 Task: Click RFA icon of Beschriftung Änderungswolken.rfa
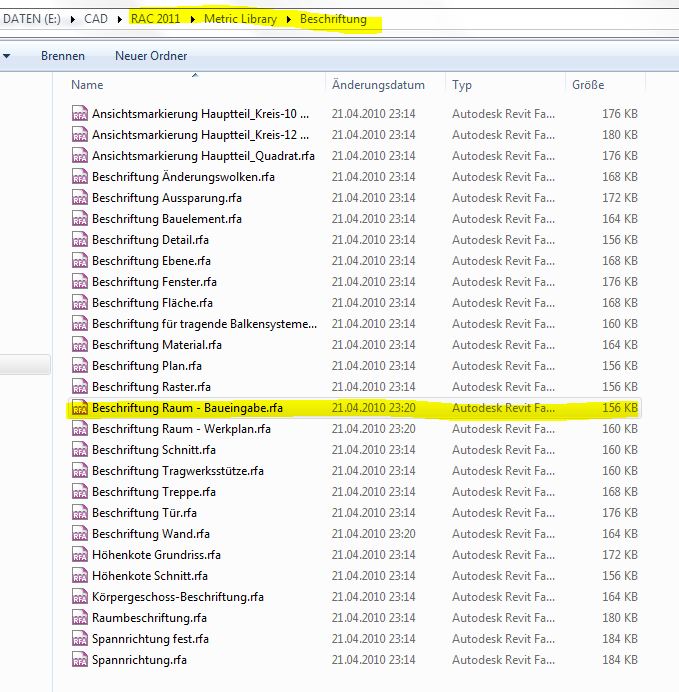(x=79, y=177)
